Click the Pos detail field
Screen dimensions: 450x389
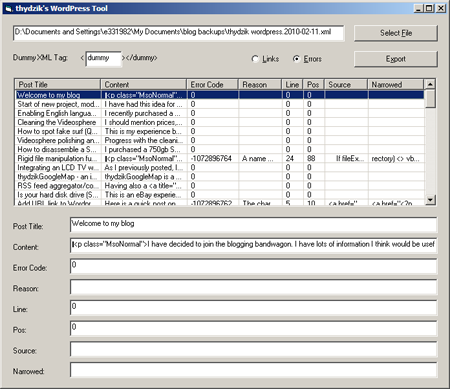click(253, 328)
